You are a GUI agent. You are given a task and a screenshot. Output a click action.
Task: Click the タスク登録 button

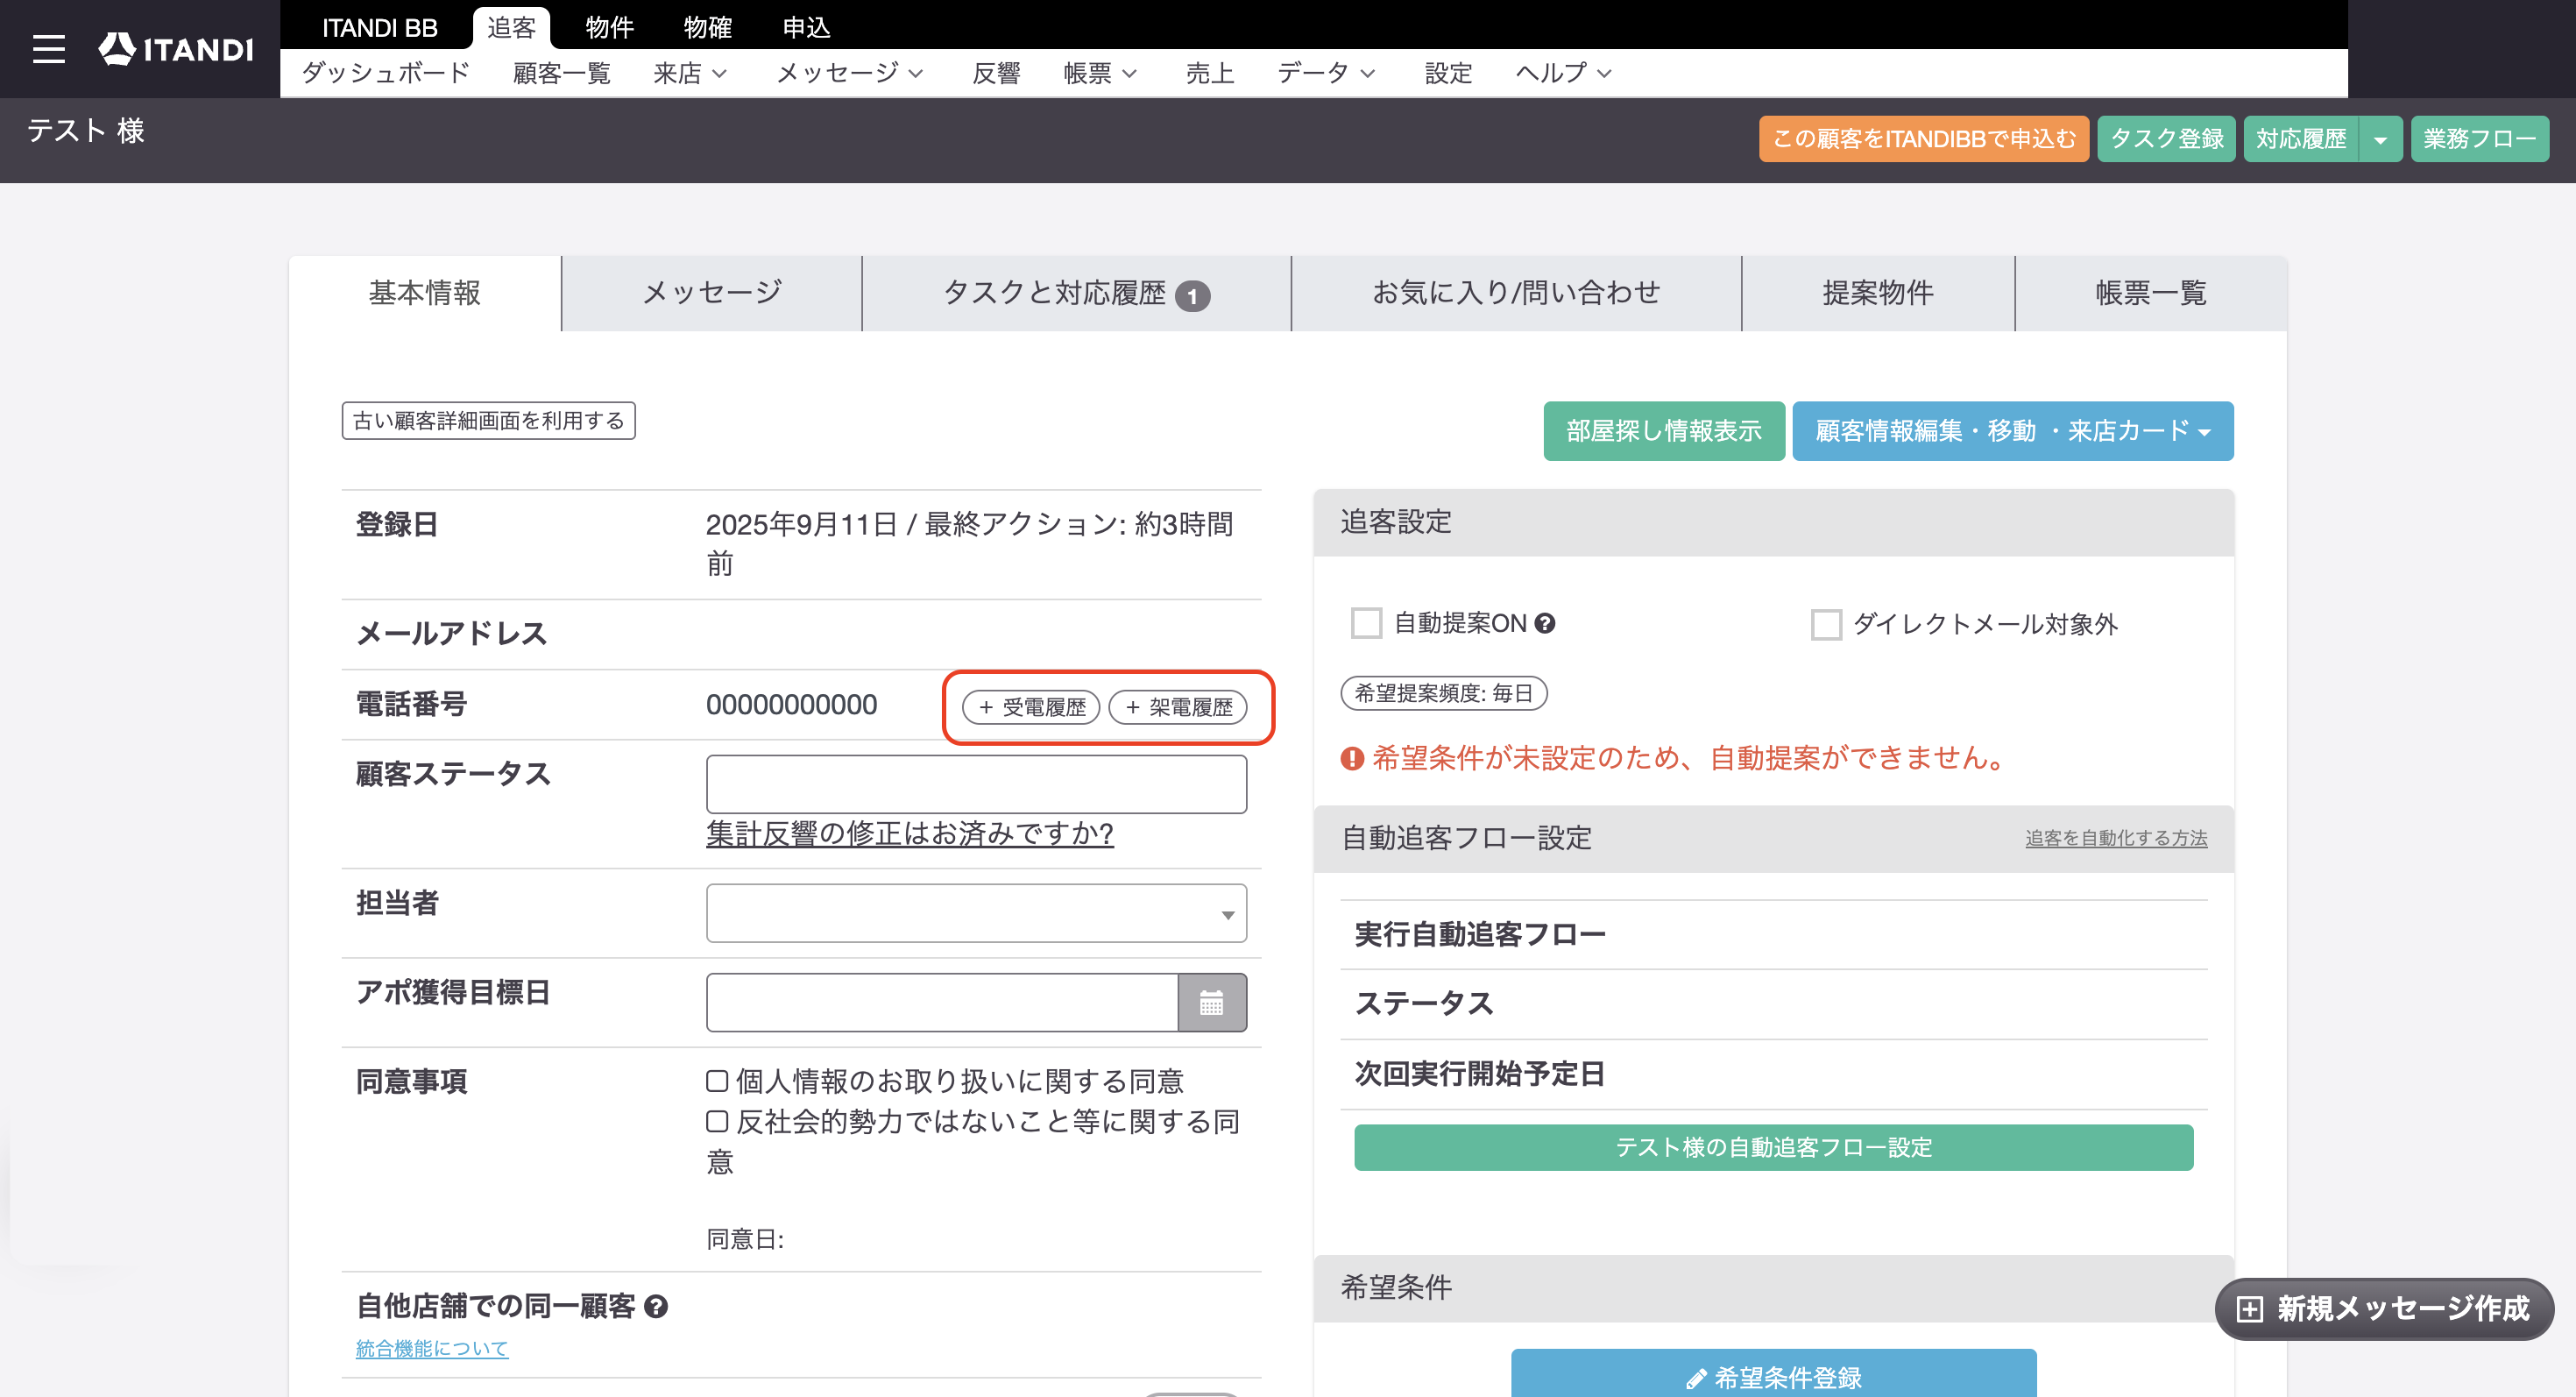pyautogui.click(x=2165, y=139)
